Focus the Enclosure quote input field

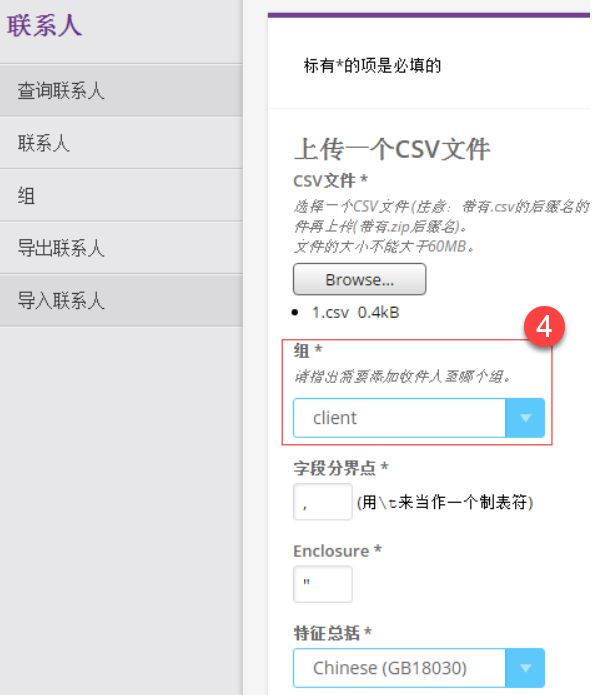coord(323,584)
